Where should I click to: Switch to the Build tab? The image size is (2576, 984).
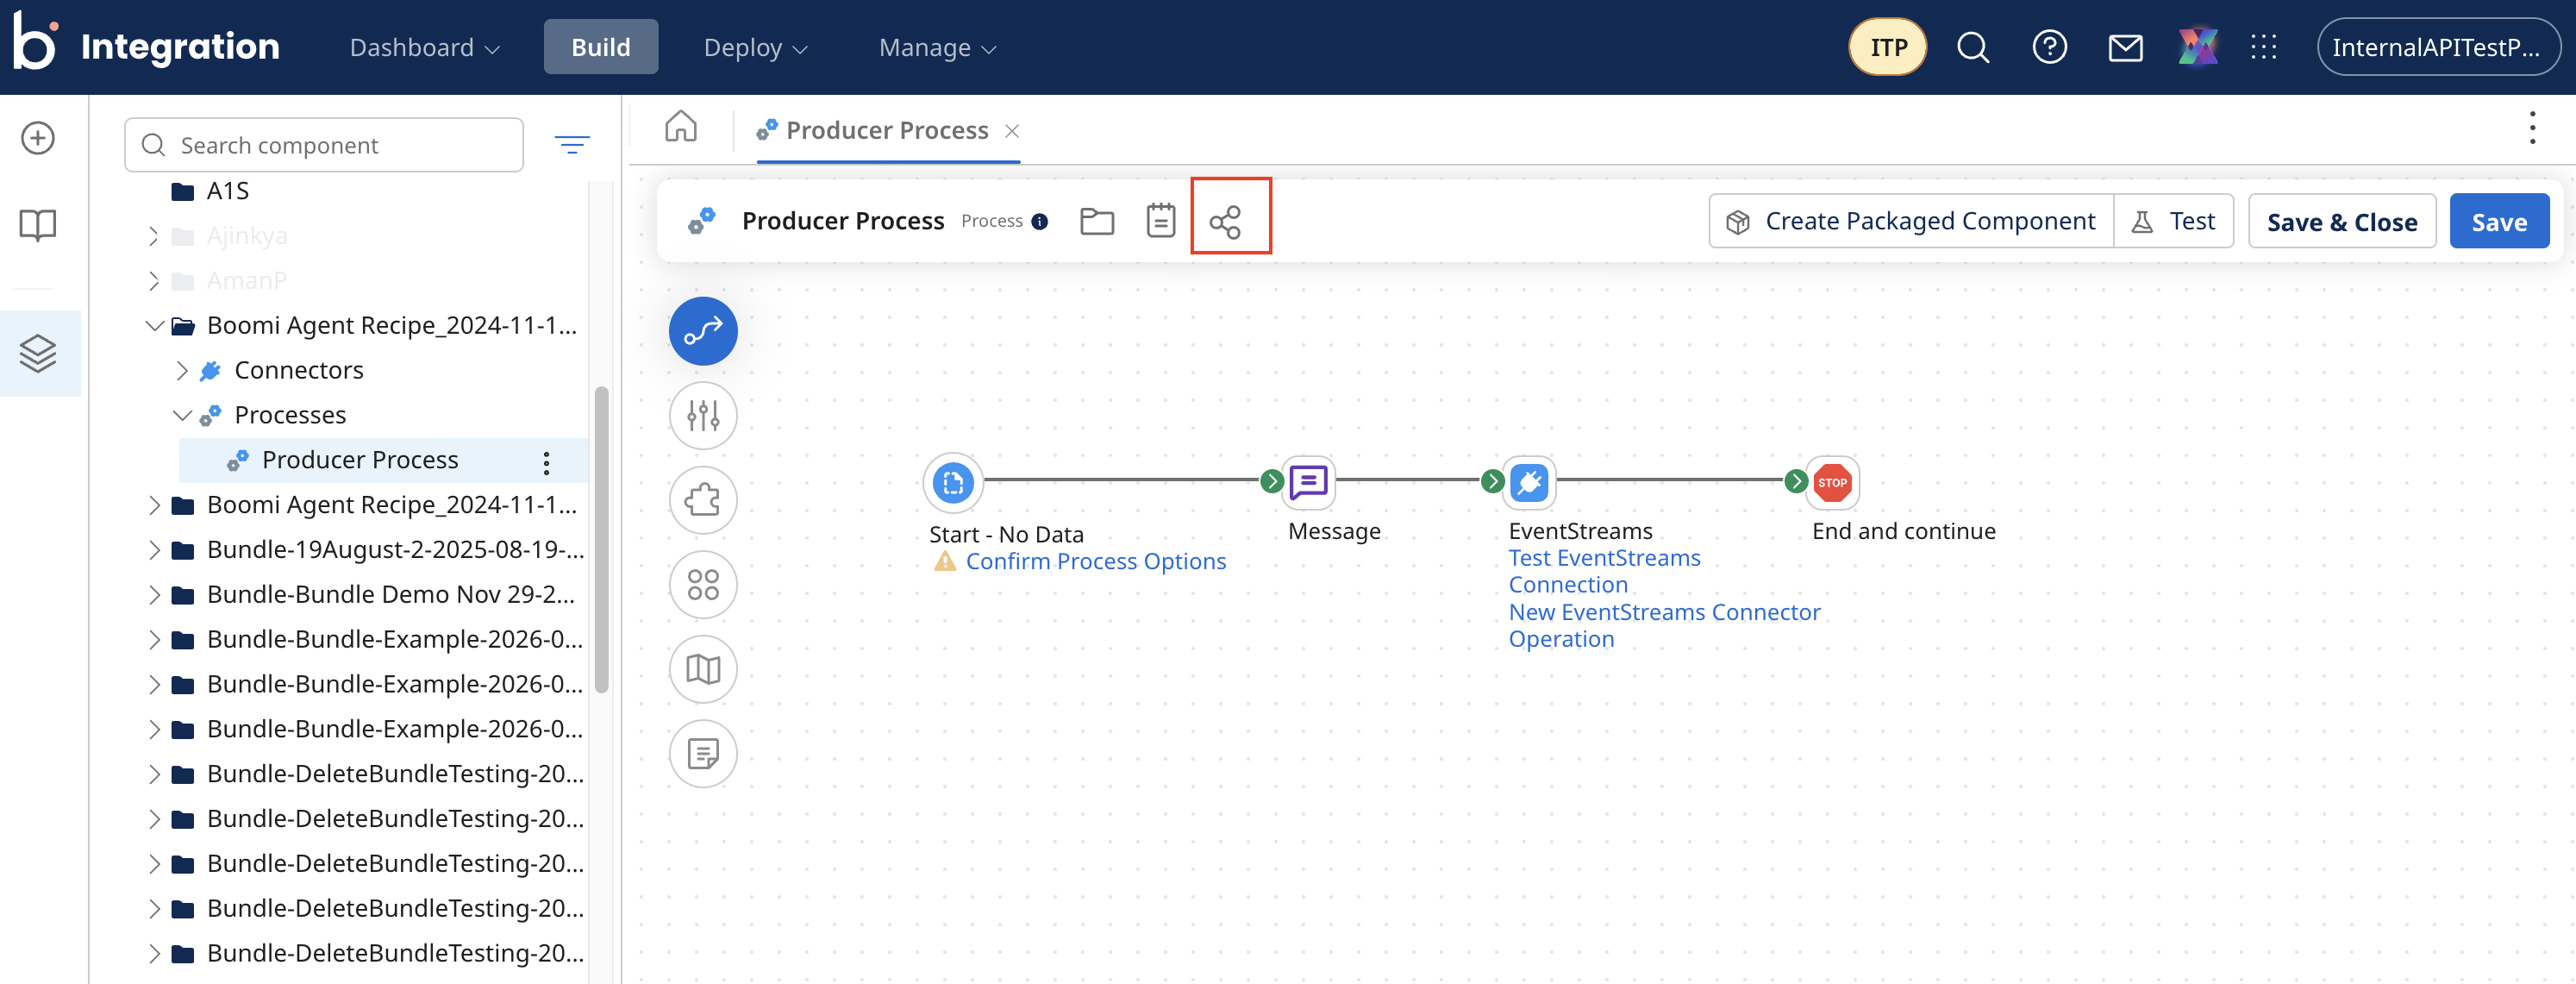coord(601,47)
